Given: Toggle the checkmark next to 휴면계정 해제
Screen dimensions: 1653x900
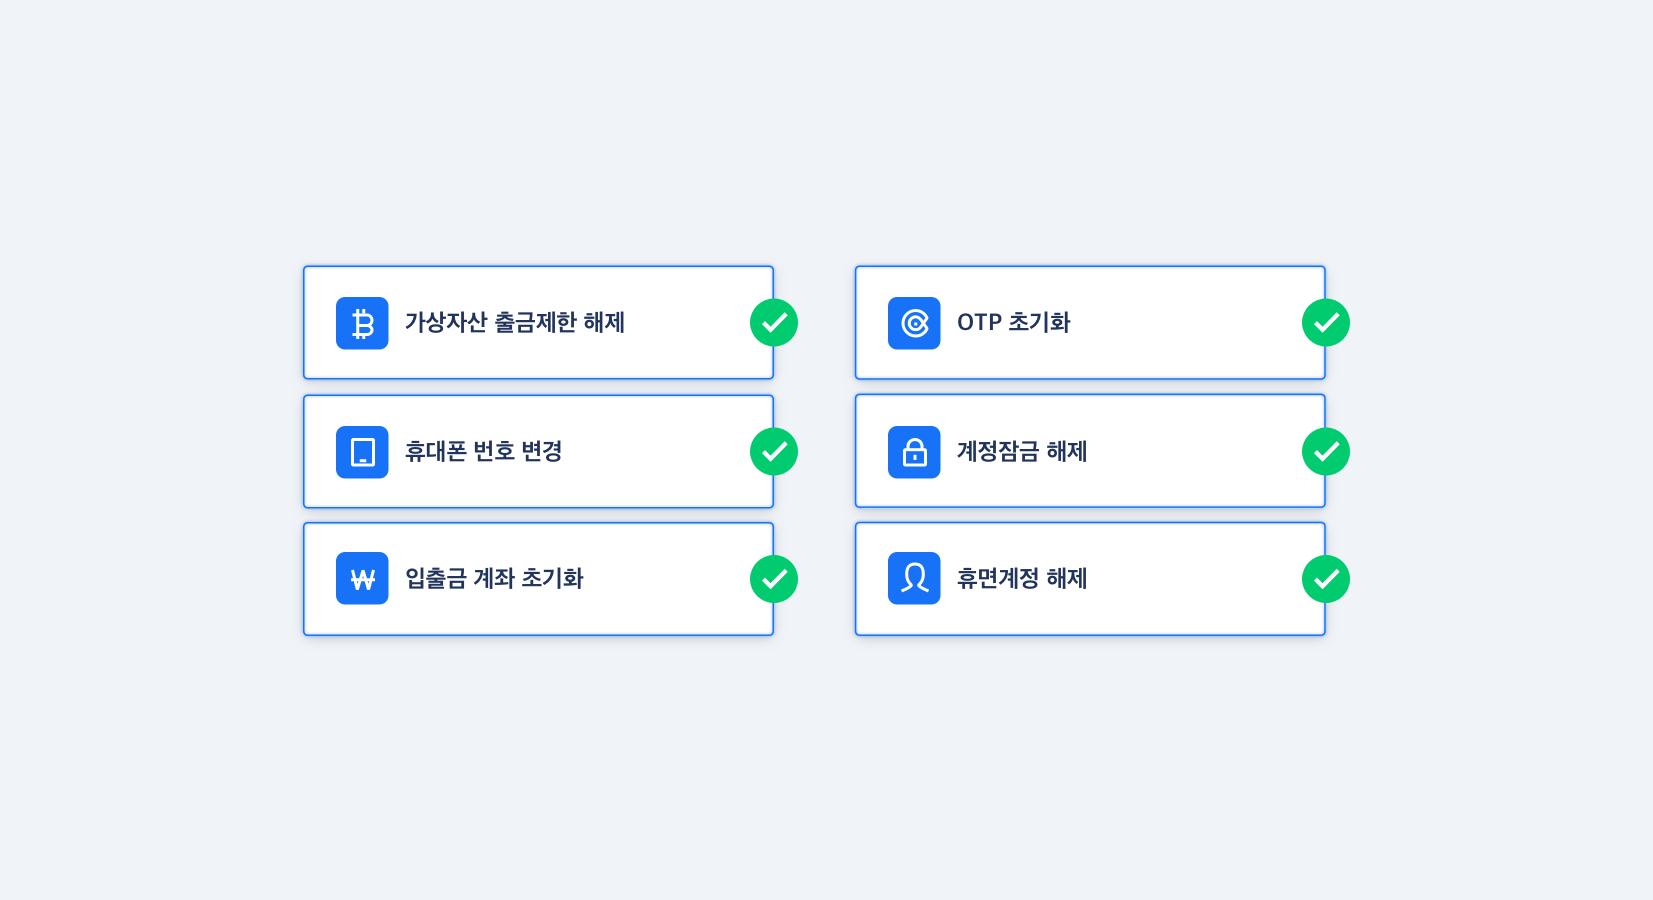Looking at the screenshot, I should [1326, 578].
